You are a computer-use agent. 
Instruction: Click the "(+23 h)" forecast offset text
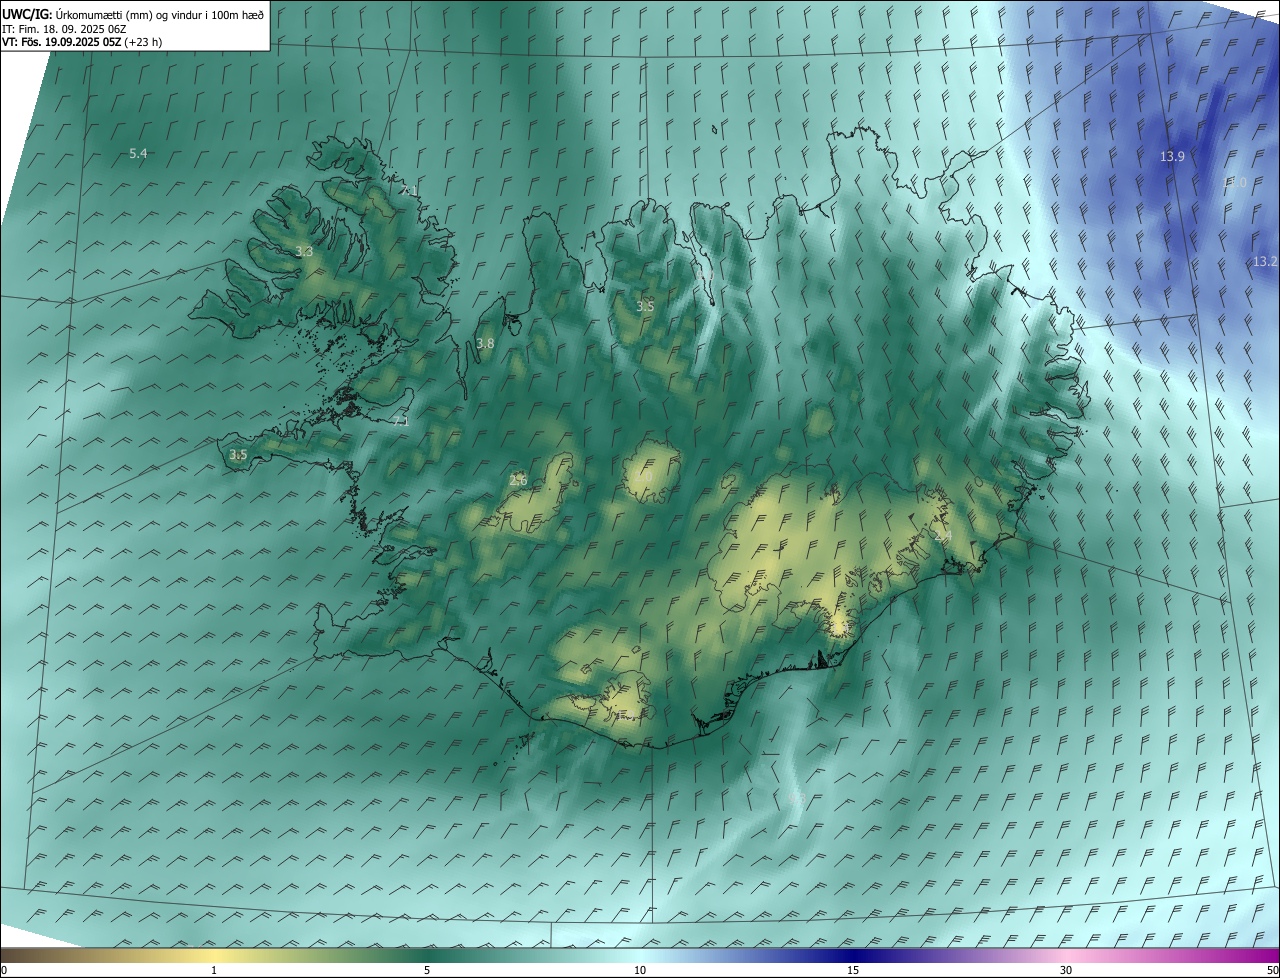point(144,42)
